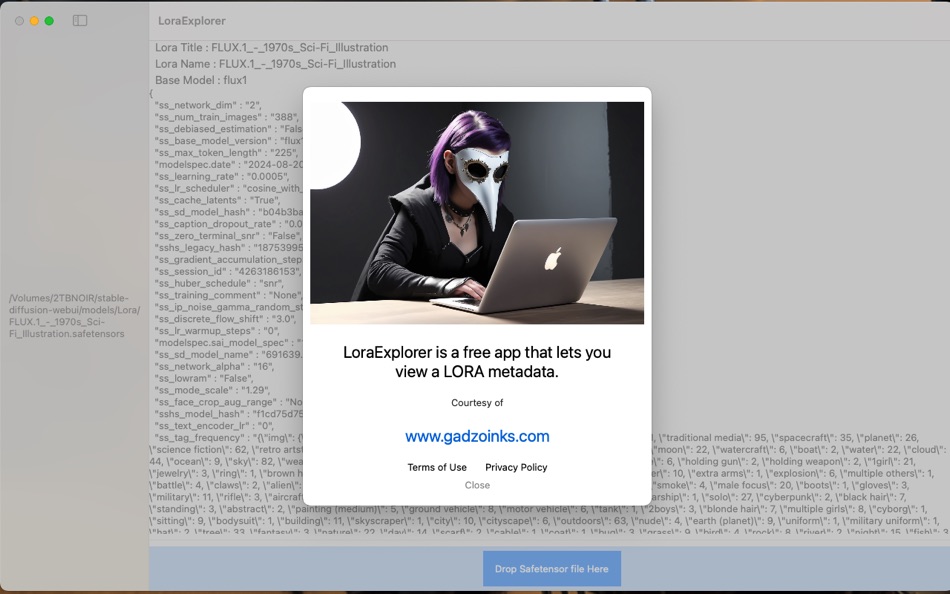Click the Courtesy of dialog text
The image size is (950, 594).
pos(477,403)
